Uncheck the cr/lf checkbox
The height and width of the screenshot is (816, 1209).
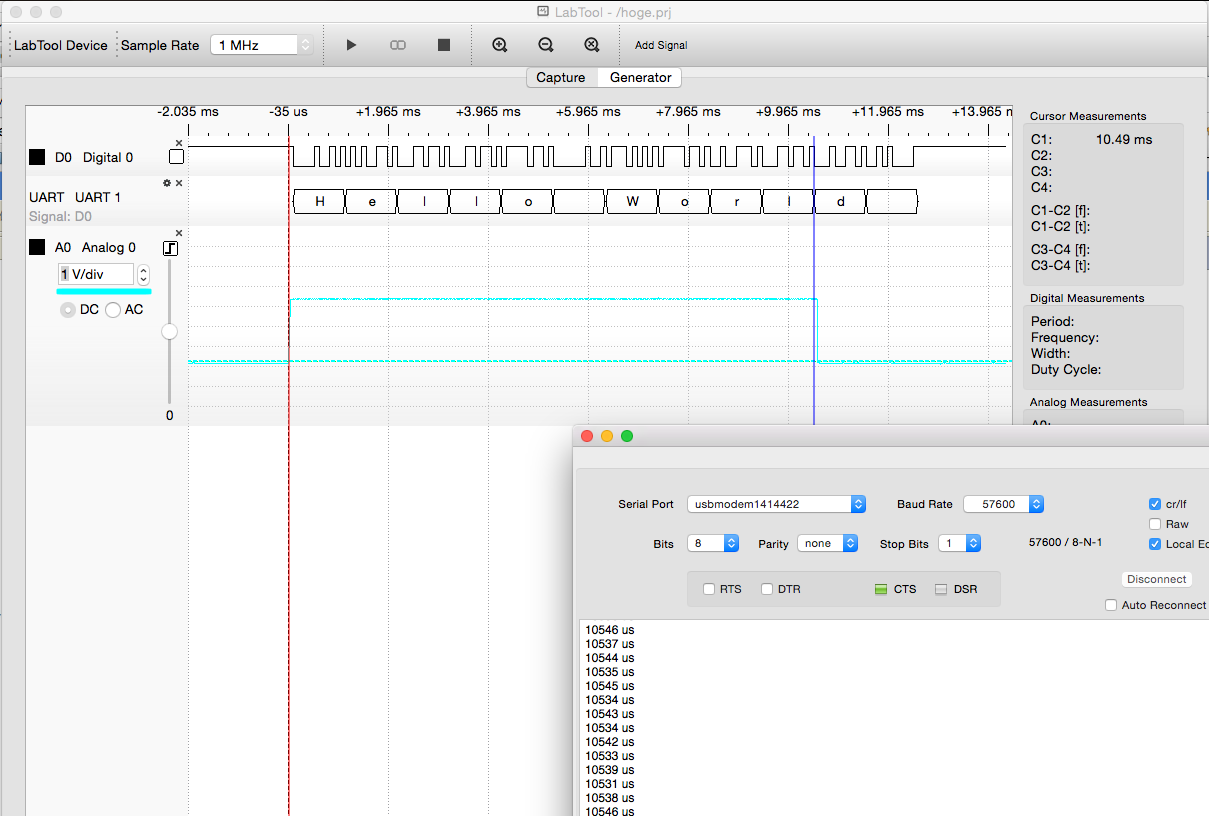(x=1155, y=504)
